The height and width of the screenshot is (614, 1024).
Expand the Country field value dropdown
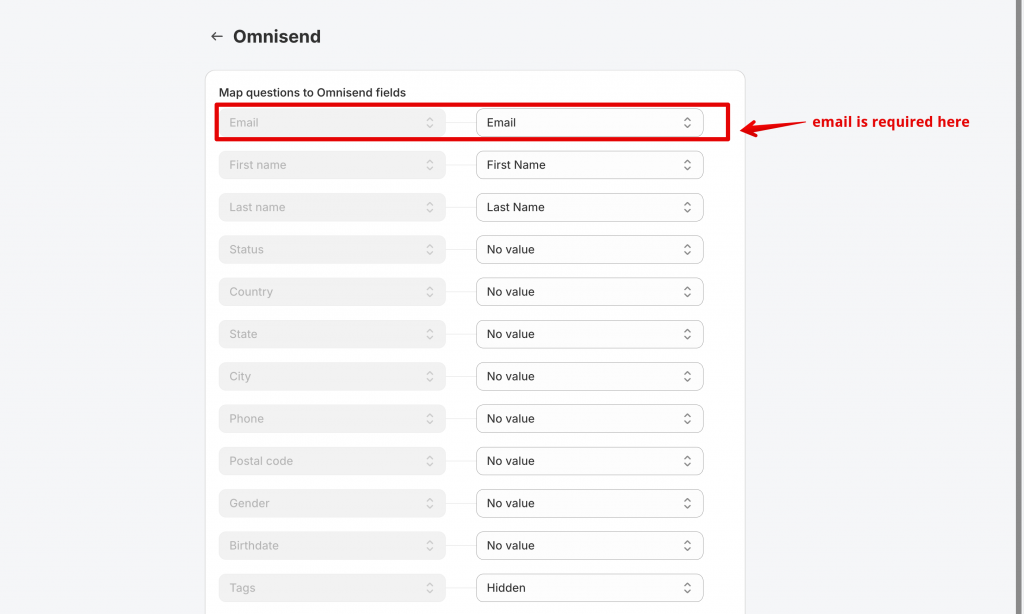(x=589, y=292)
